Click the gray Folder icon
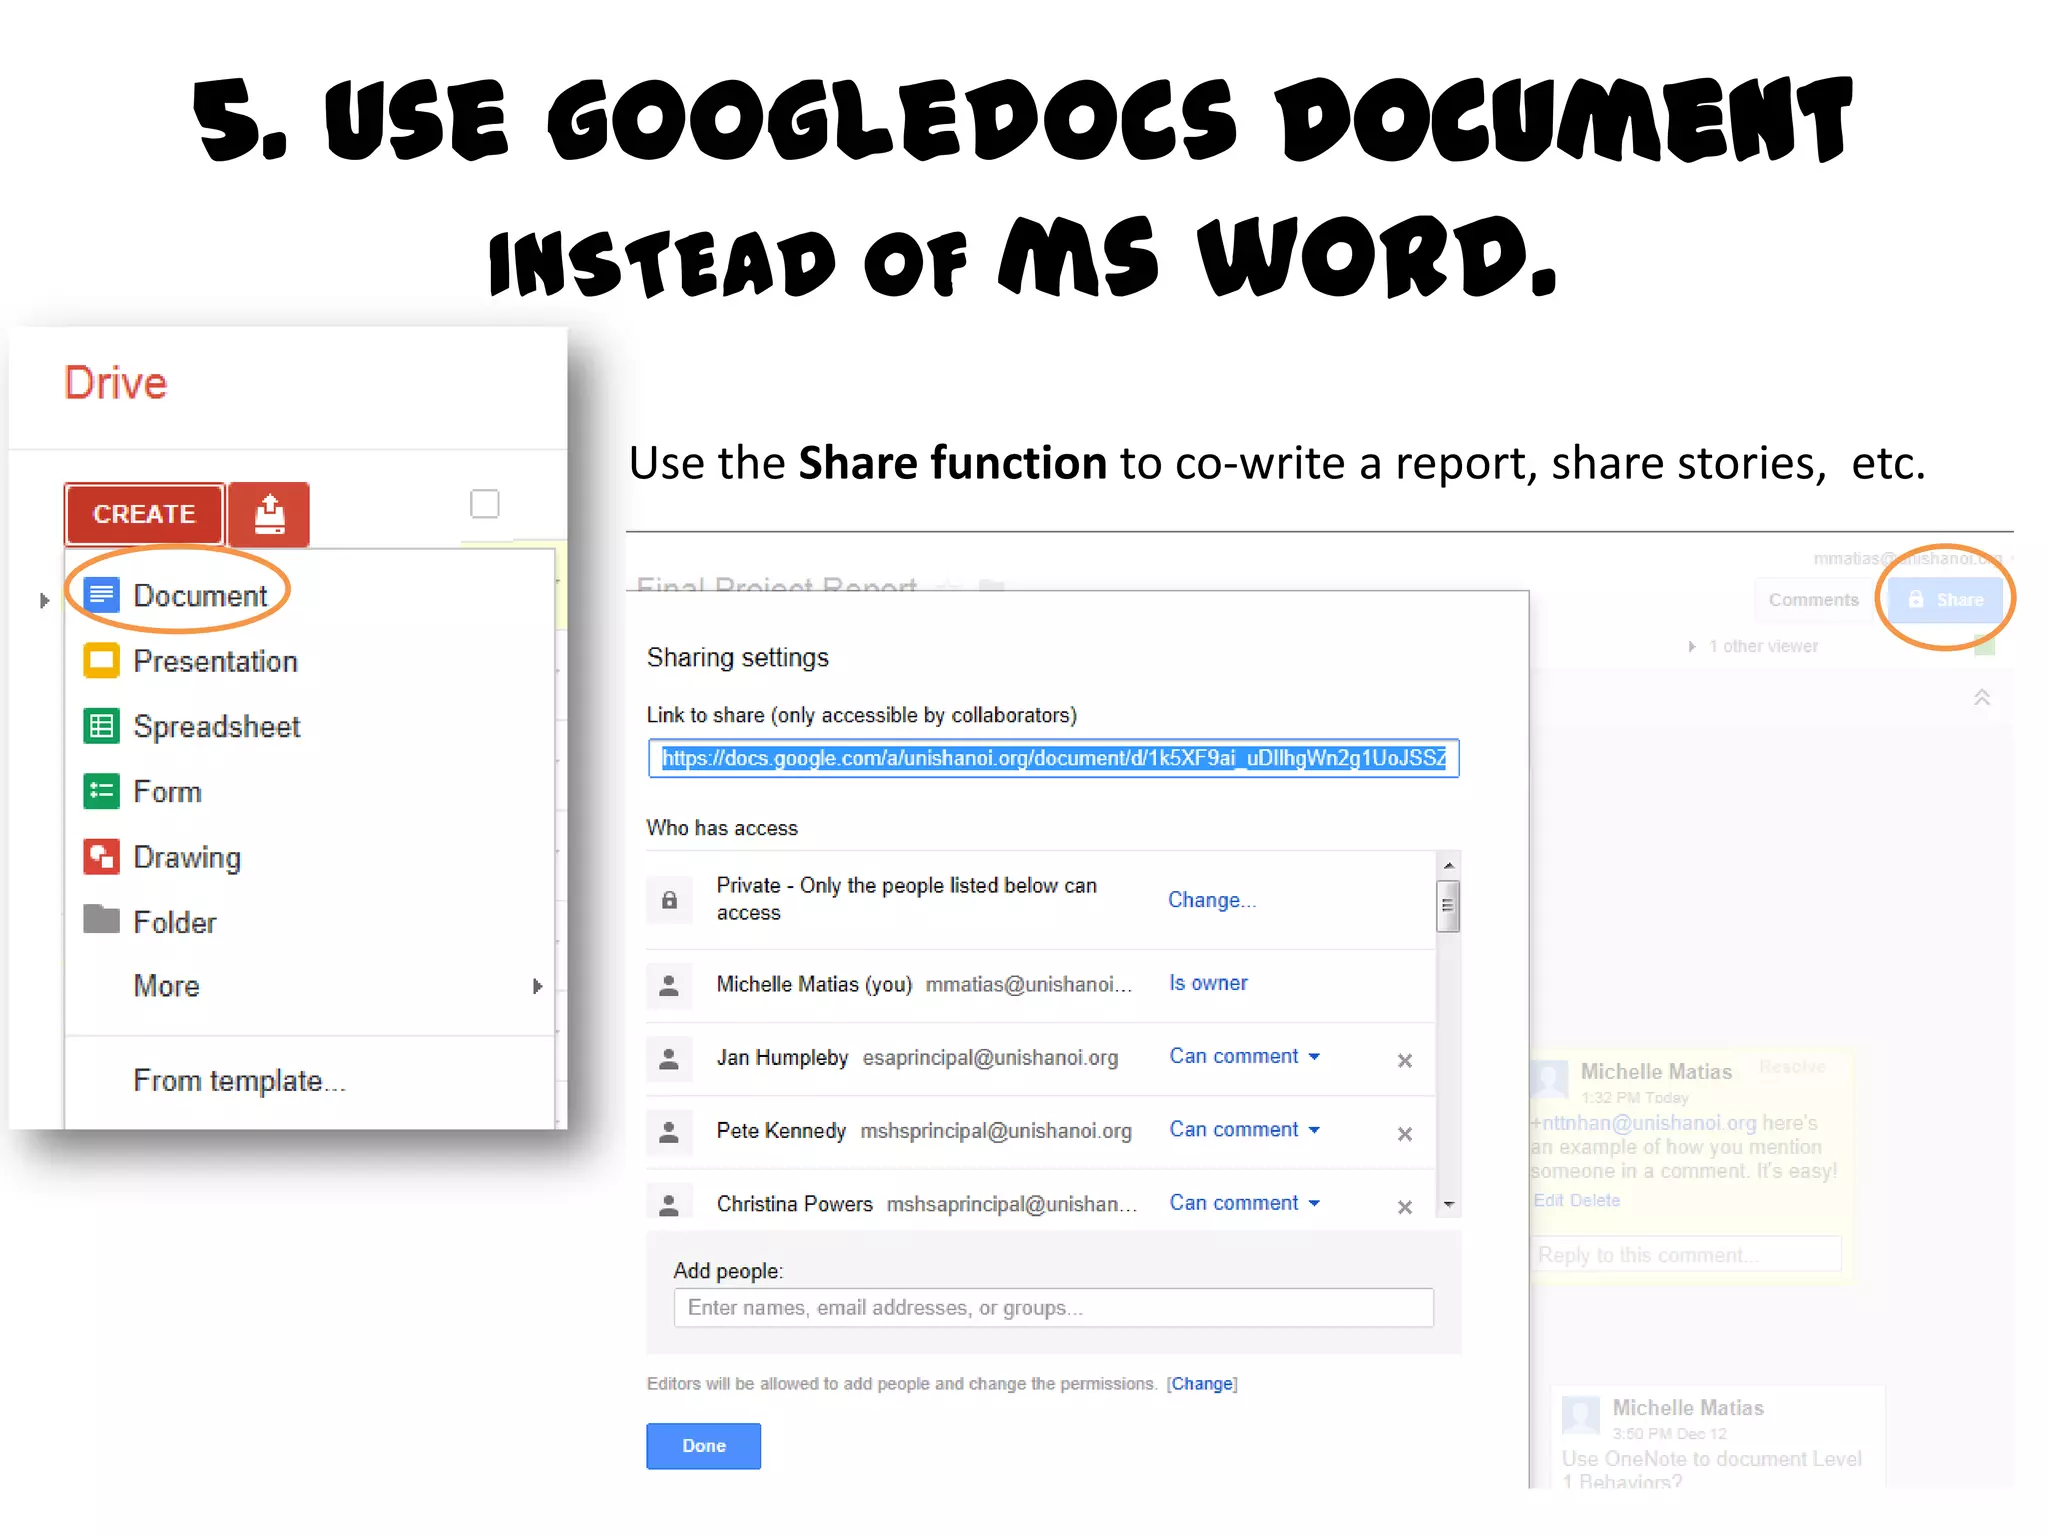 pyautogui.click(x=101, y=918)
